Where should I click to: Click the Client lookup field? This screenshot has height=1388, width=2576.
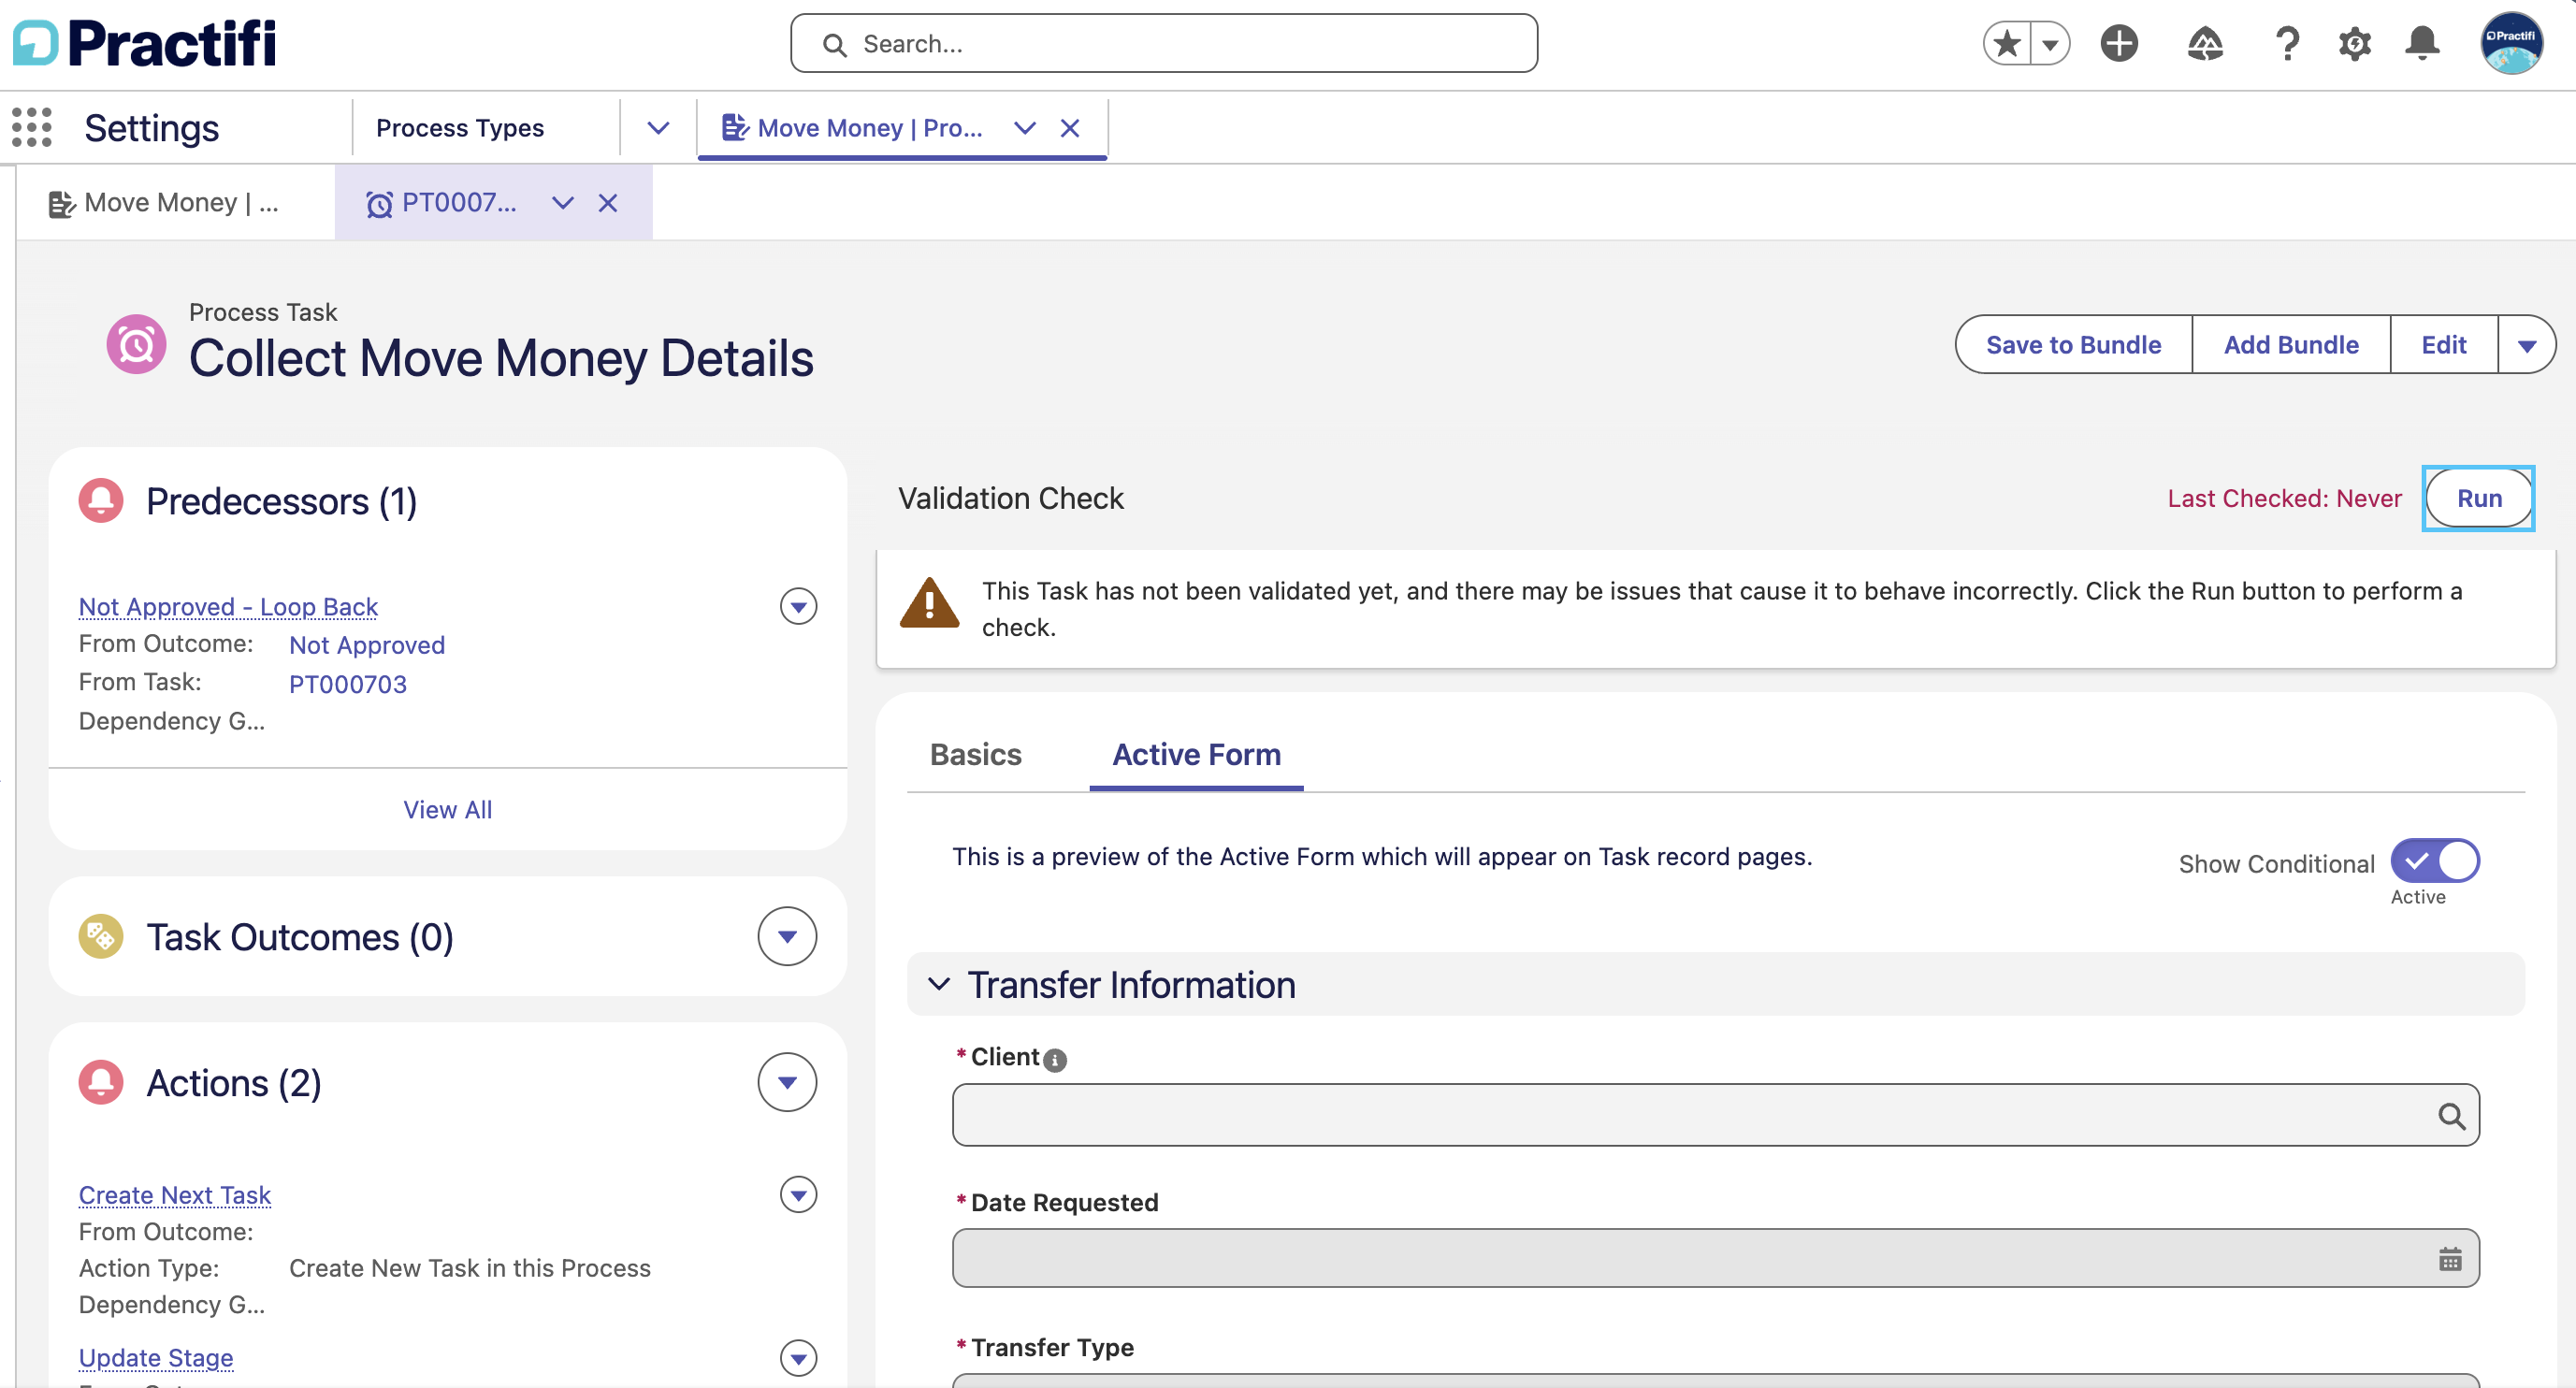coord(1715,1115)
